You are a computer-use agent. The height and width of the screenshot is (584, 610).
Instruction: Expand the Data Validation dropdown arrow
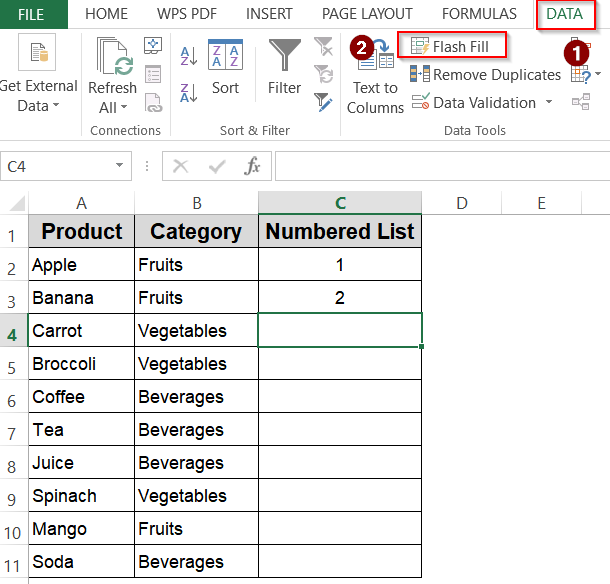coord(549,103)
